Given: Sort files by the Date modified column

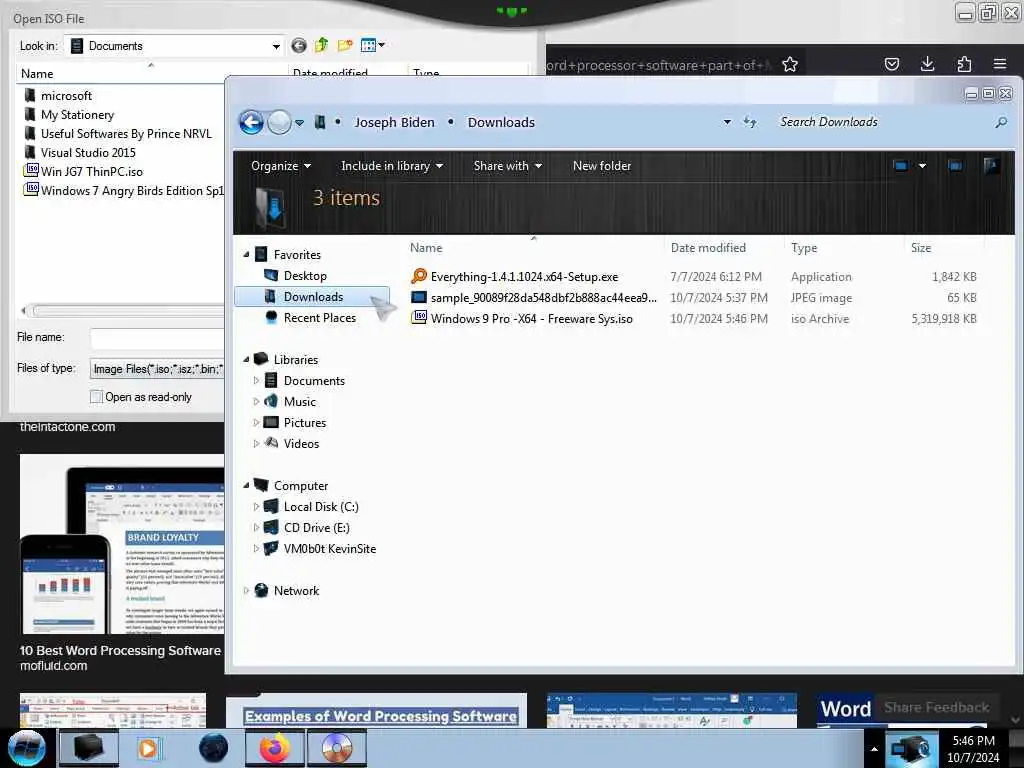Looking at the screenshot, I should pyautogui.click(x=708, y=248).
